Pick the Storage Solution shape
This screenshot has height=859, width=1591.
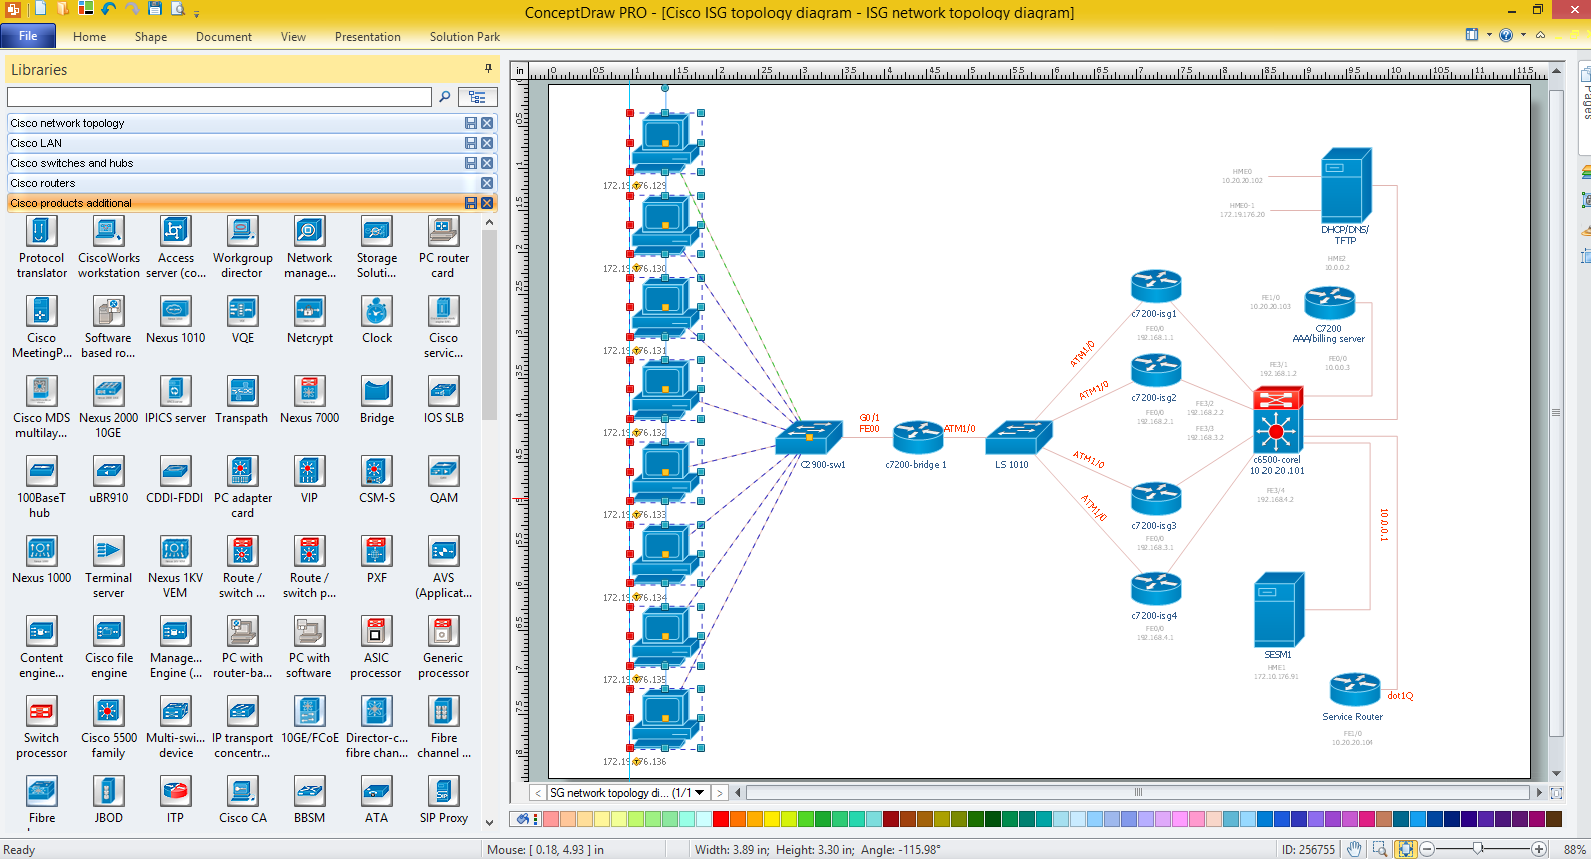(377, 247)
